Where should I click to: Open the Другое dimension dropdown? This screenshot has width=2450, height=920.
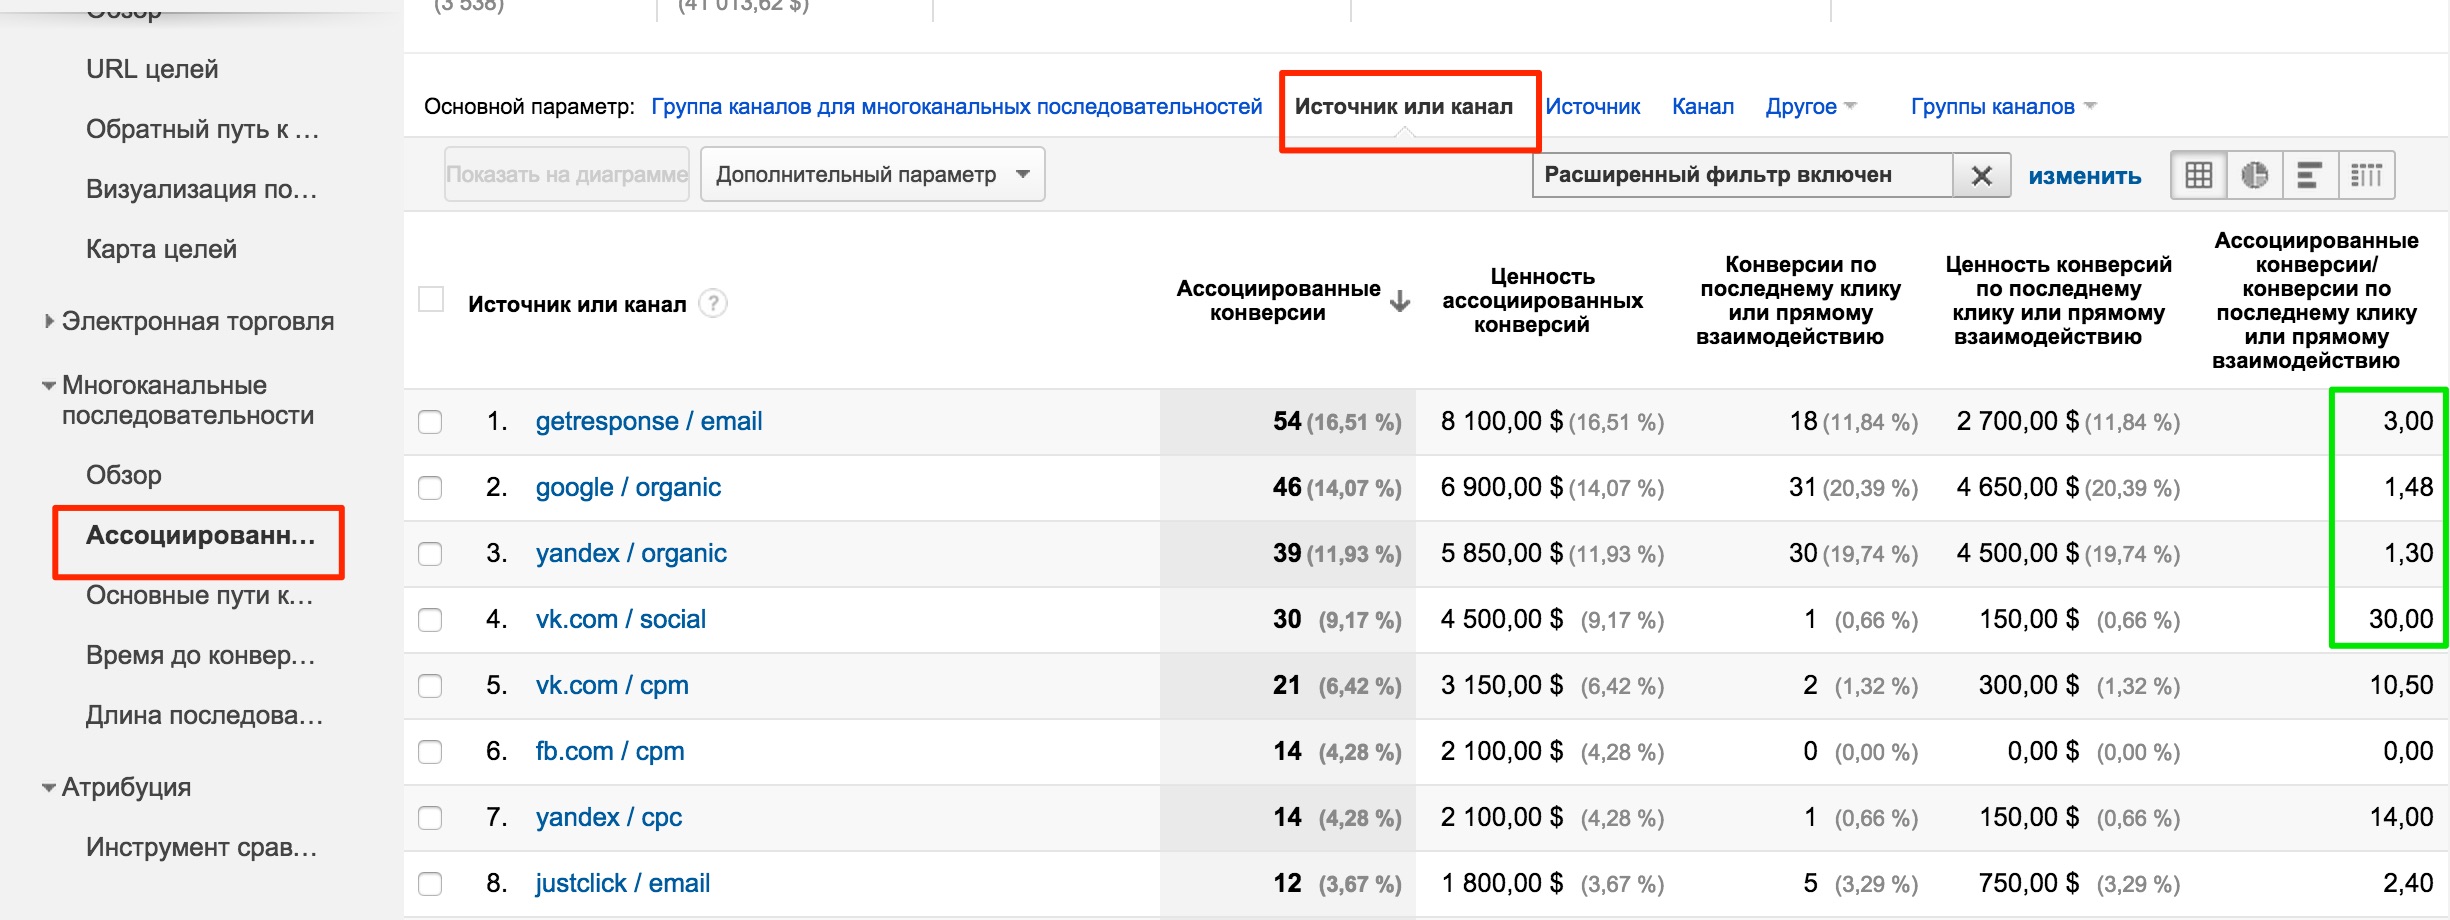[1811, 107]
